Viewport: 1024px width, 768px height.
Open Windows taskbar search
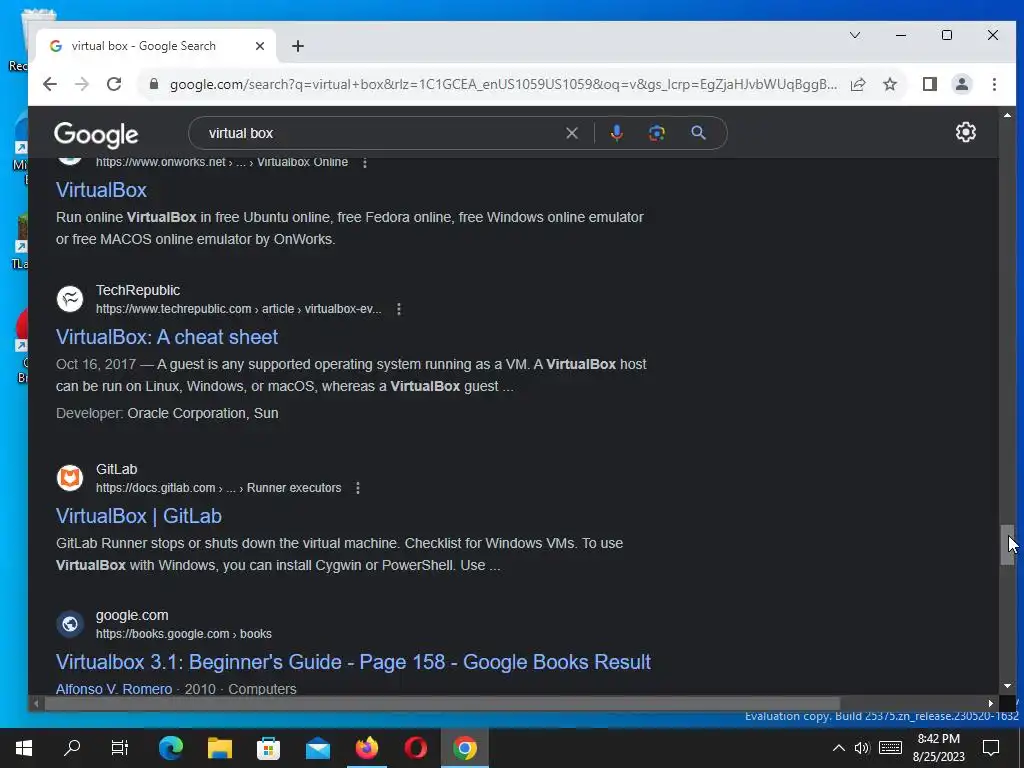72,748
